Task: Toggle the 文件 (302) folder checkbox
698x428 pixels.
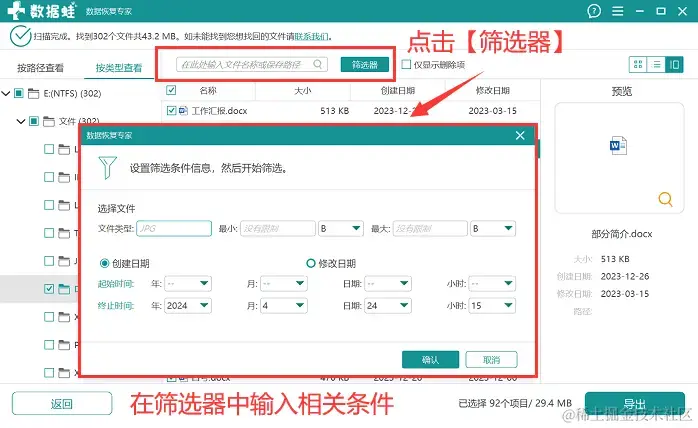Action: [x=34, y=121]
